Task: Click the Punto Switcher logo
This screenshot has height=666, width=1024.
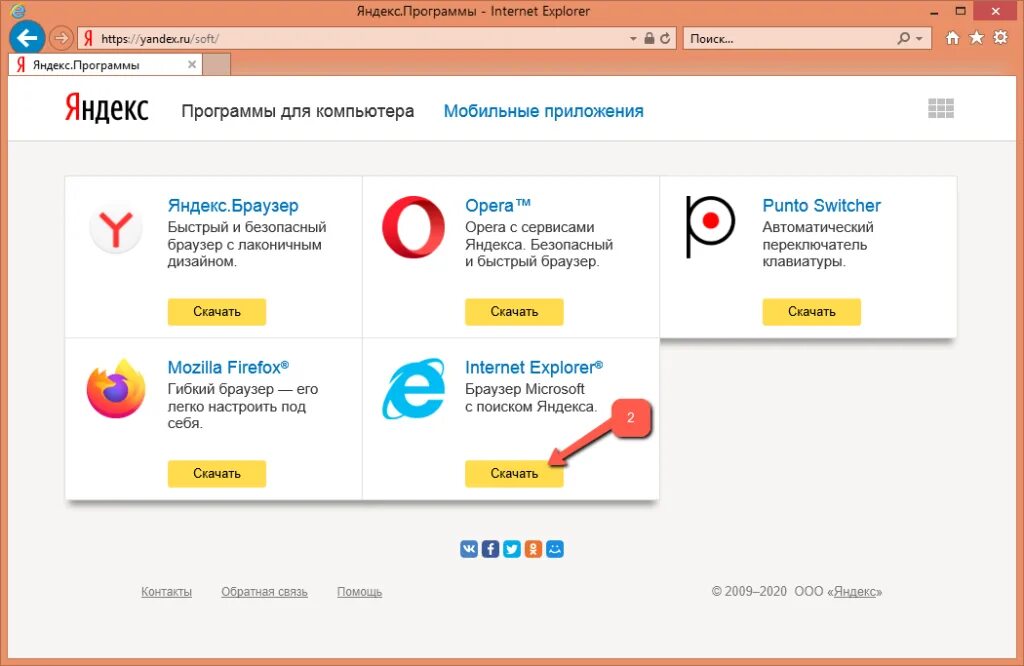Action: [x=710, y=226]
